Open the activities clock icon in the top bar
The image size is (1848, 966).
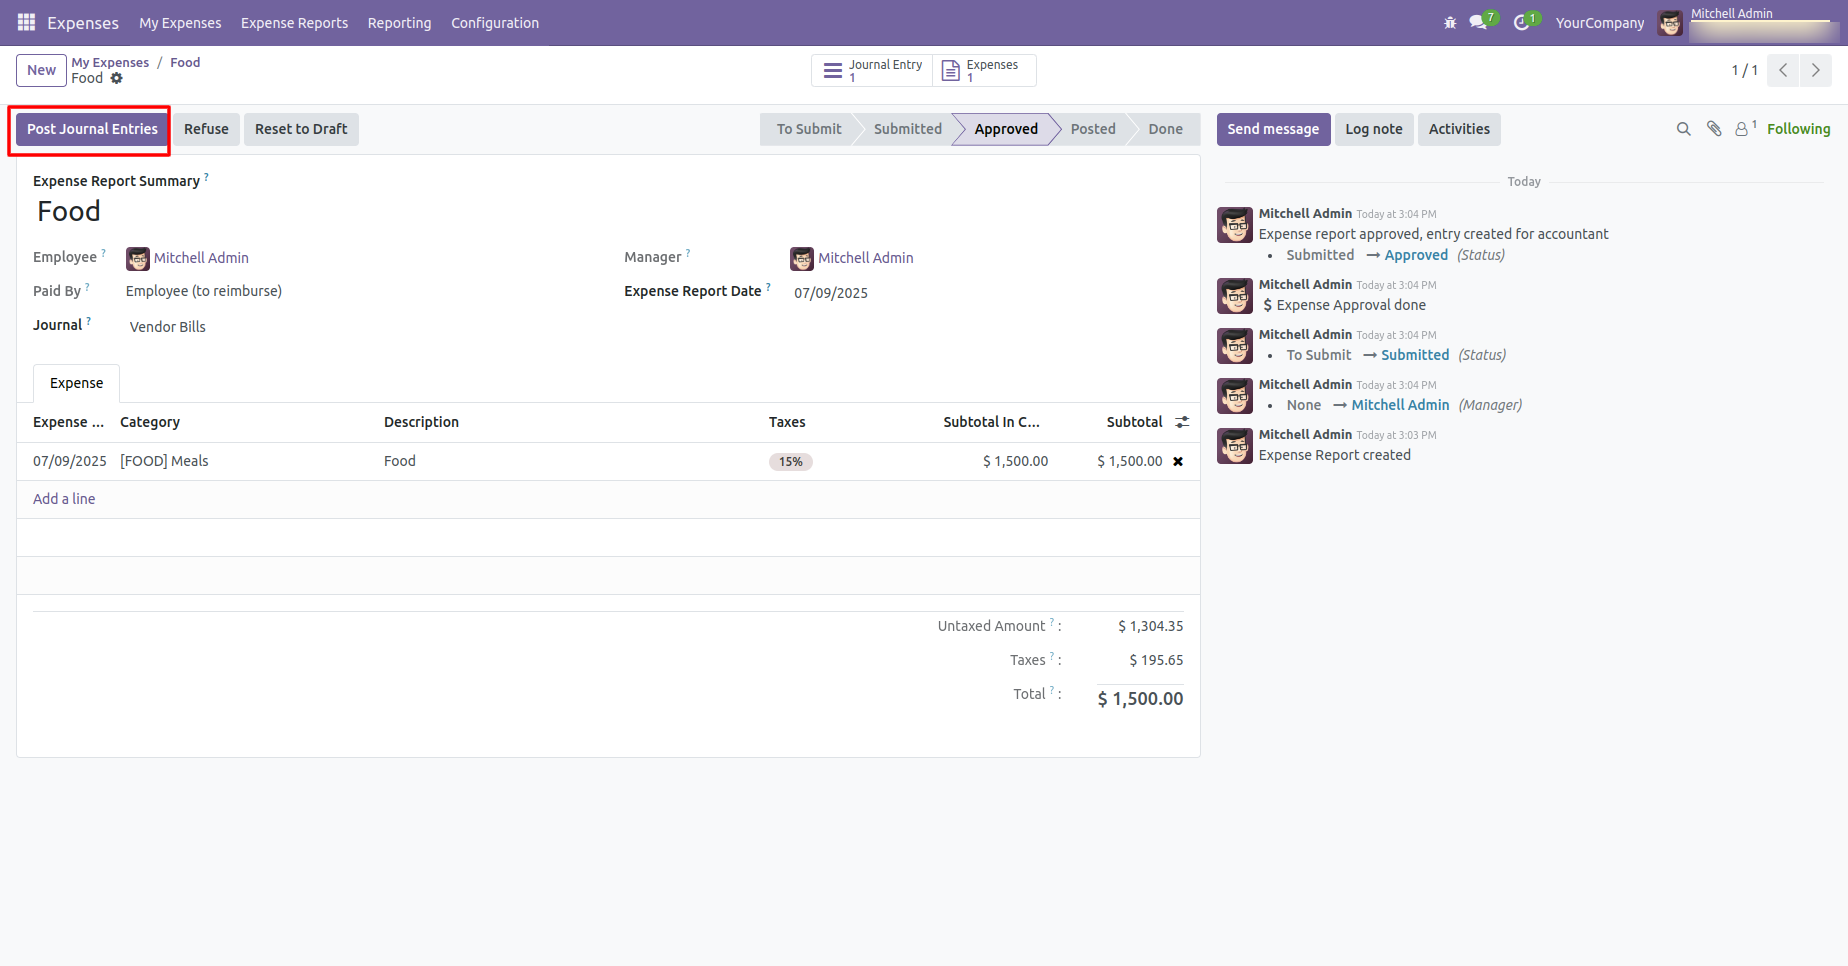(1522, 22)
